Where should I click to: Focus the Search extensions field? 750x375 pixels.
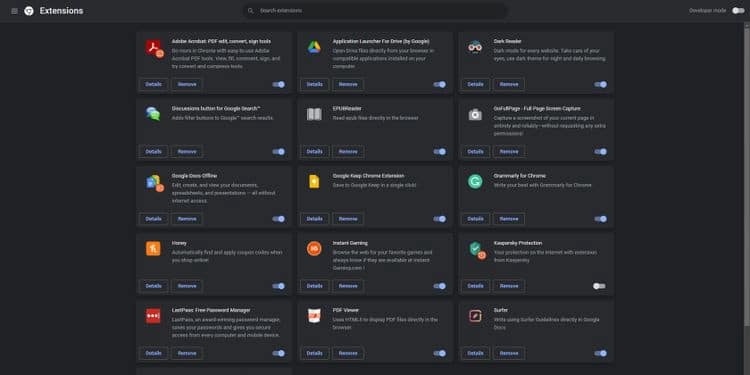click(375, 11)
